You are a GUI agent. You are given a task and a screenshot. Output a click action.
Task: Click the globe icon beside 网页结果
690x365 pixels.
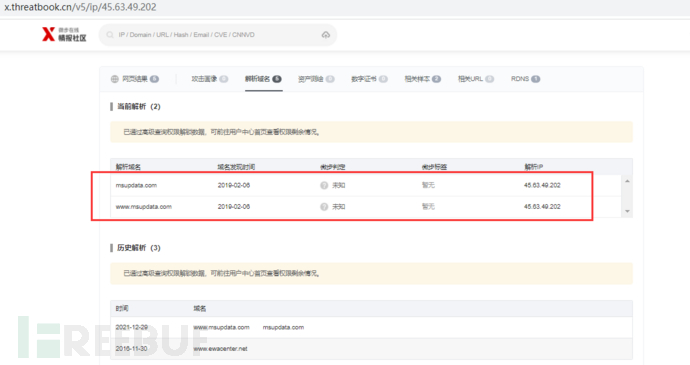click(115, 79)
